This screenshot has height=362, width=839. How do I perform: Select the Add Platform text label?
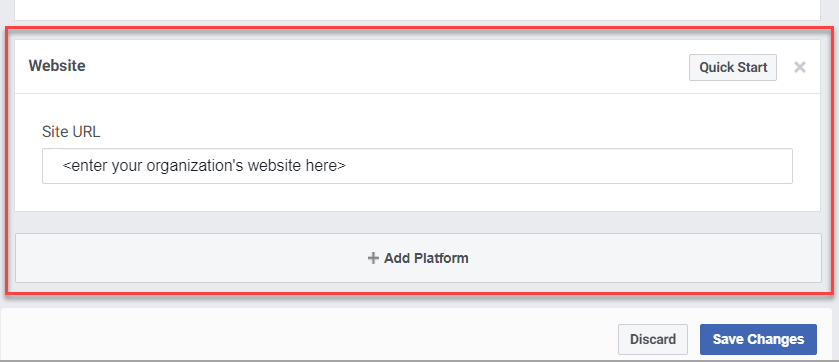[x=426, y=258]
